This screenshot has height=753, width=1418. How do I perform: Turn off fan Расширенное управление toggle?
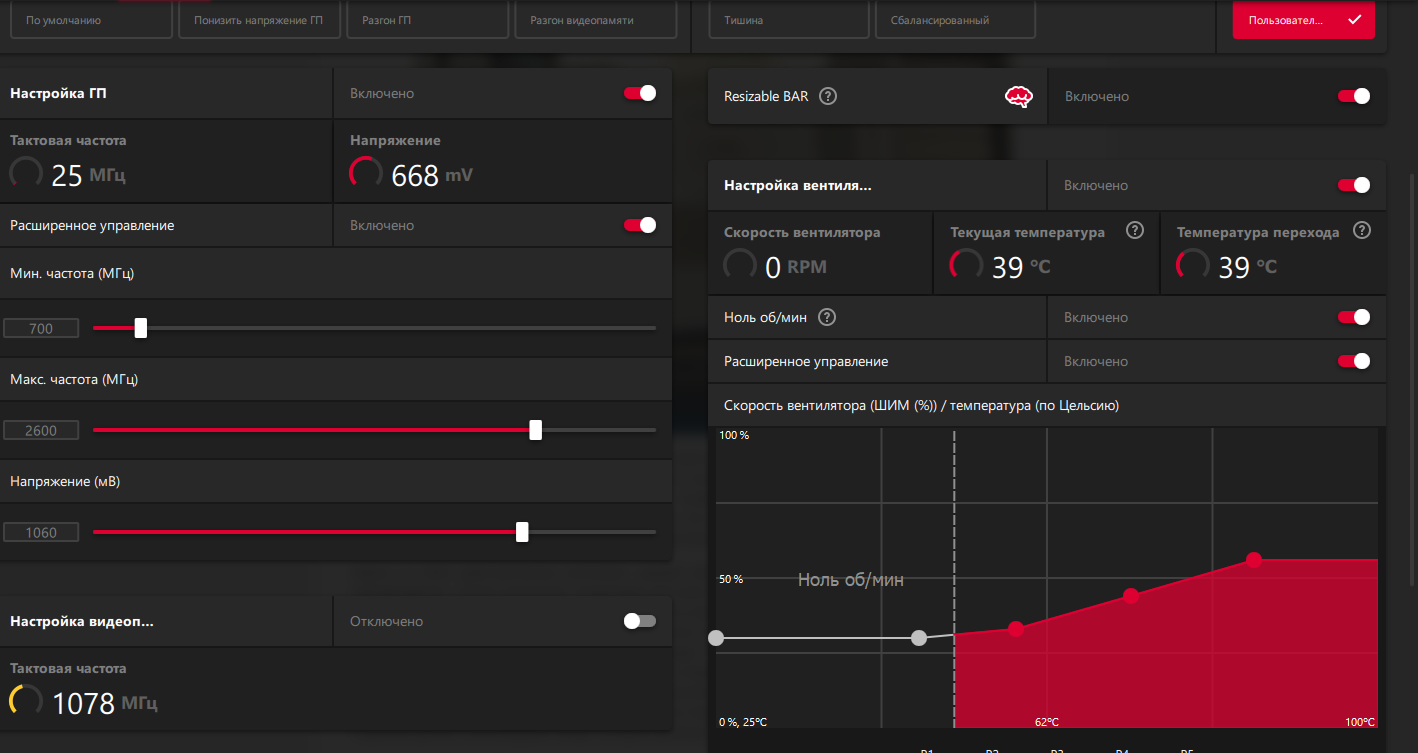coord(1354,361)
